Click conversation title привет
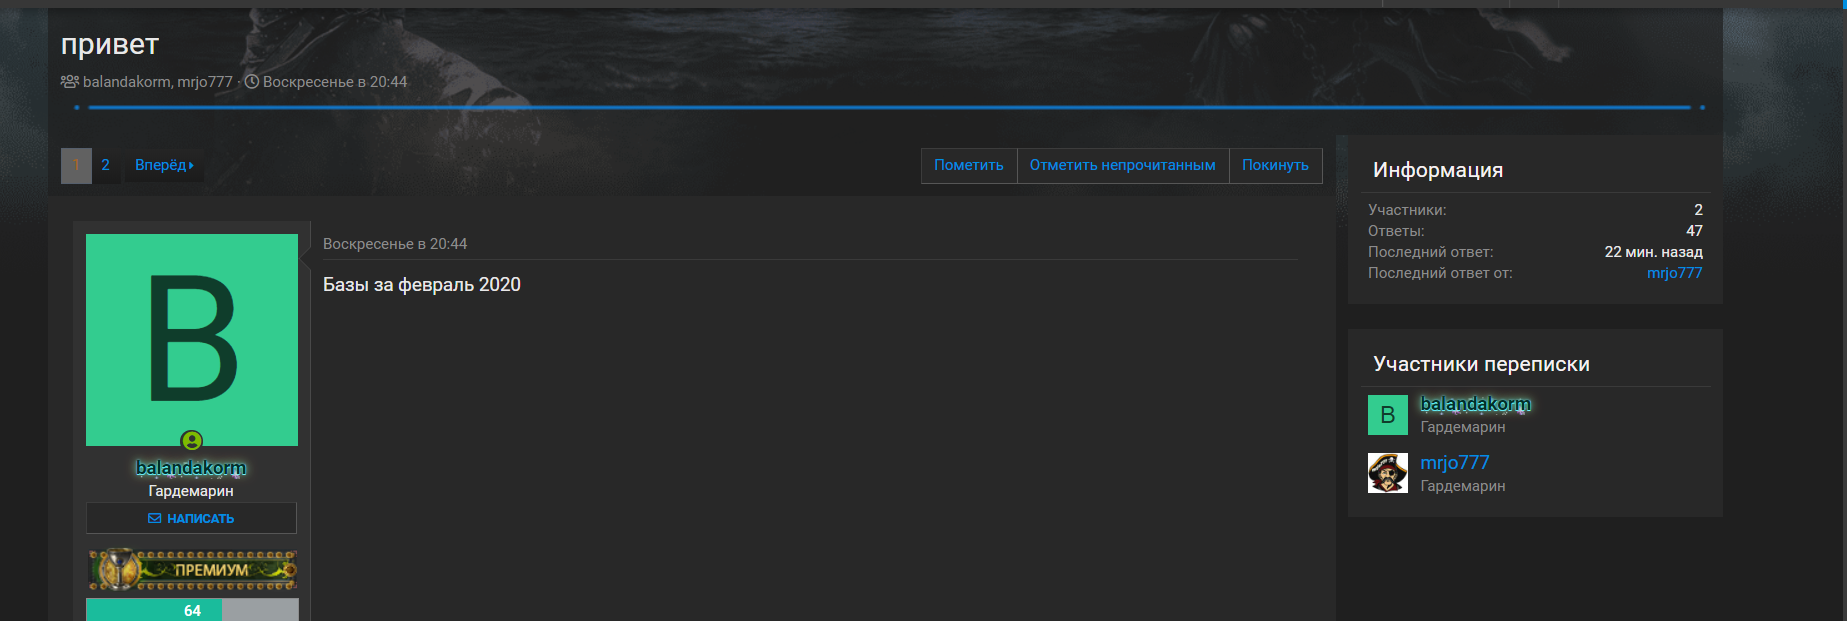Image resolution: width=1847 pixels, height=621 pixels. point(110,44)
